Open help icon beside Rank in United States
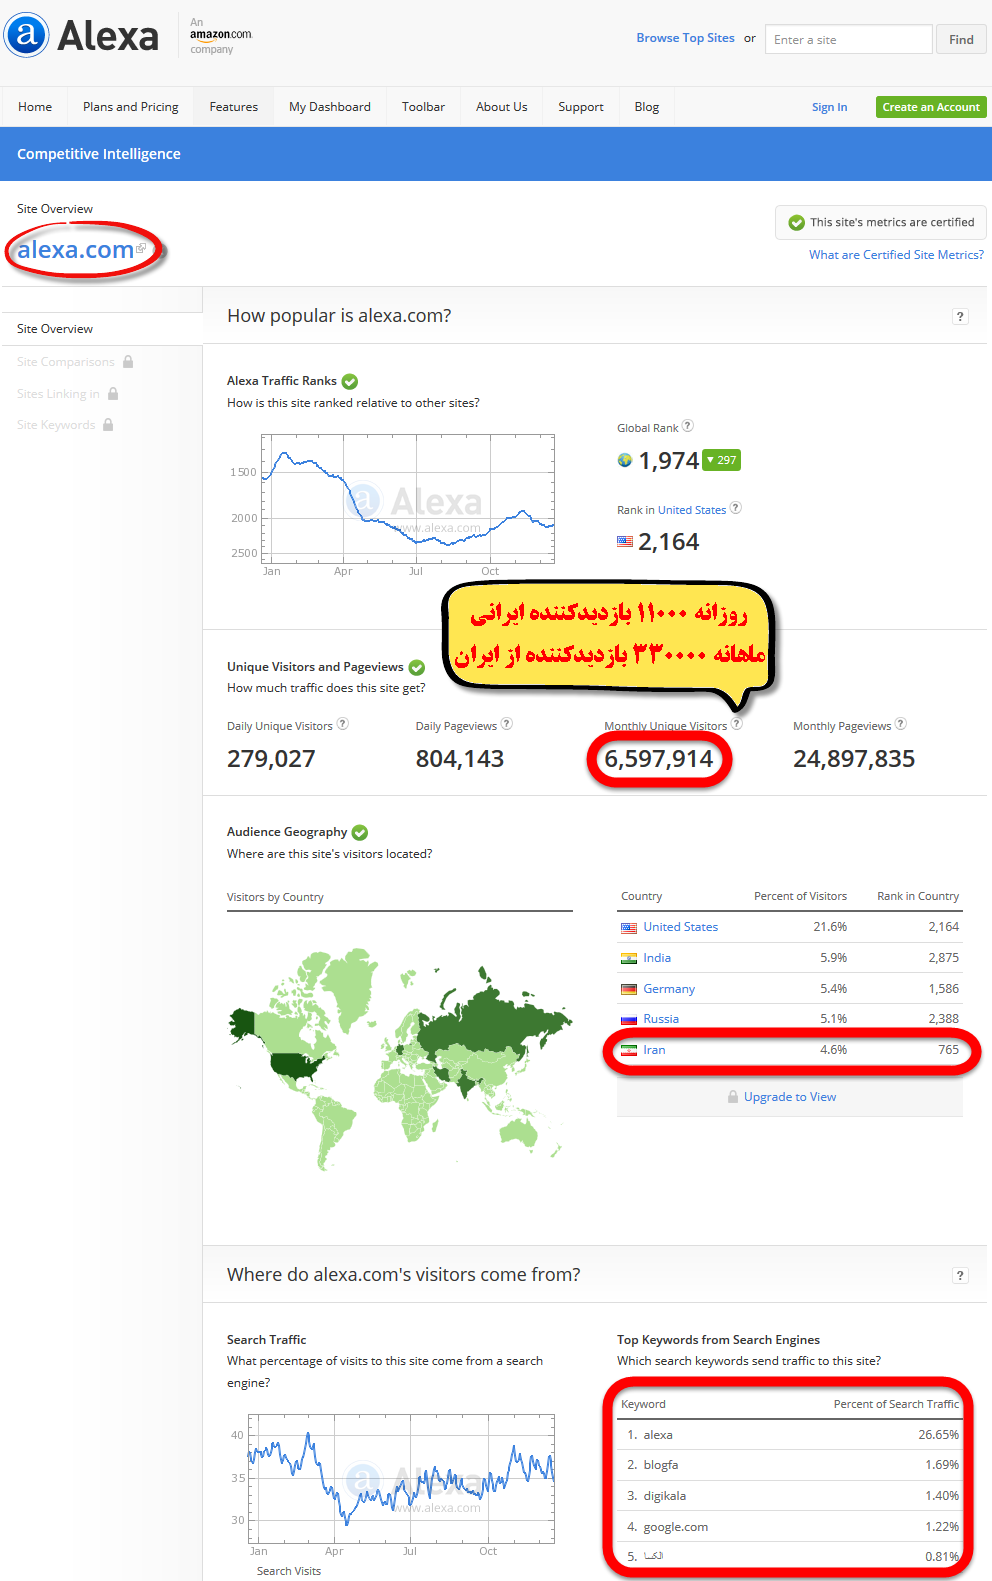Screen dimensions: 992x1581 point(736,508)
